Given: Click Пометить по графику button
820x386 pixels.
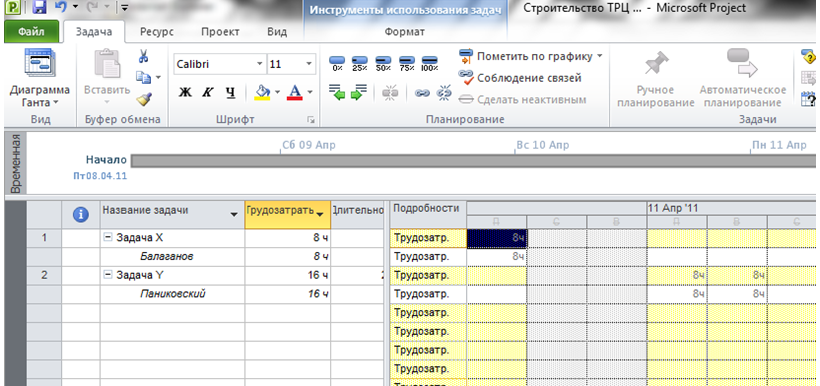Looking at the screenshot, I should (526, 56).
